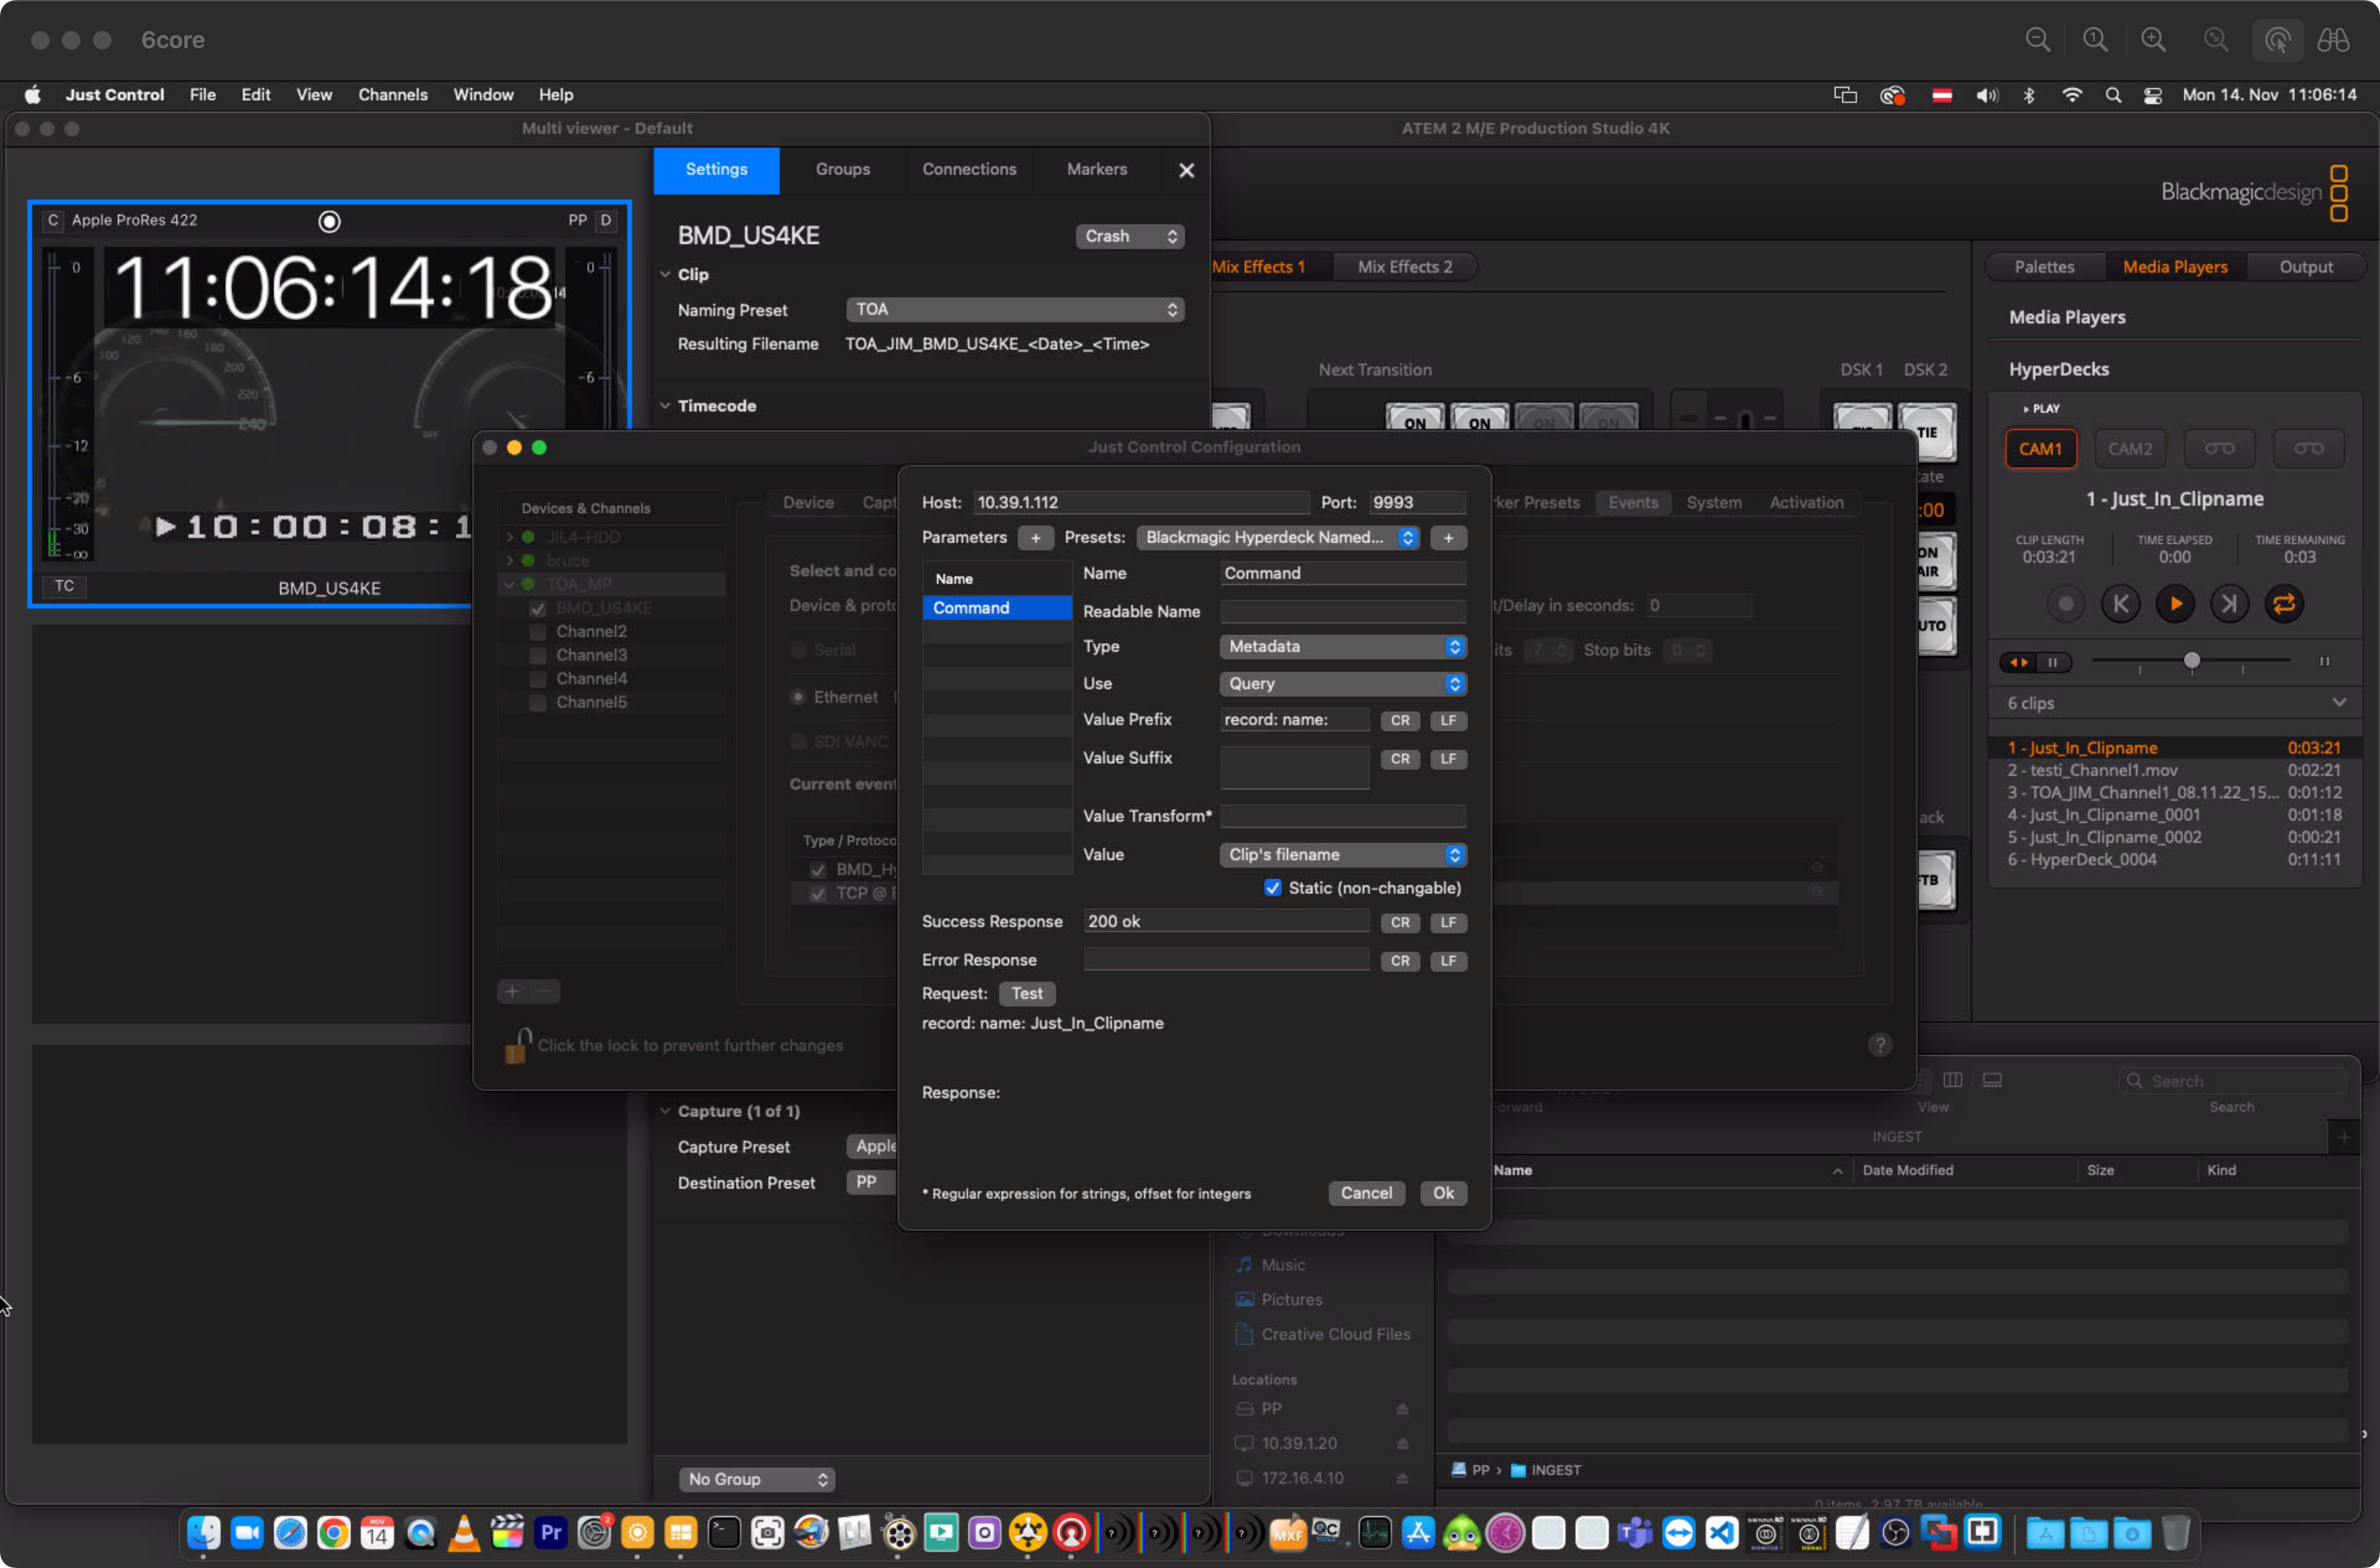This screenshot has width=2380, height=1568.
Task: Toggle the Static (non-changable) checkbox
Action: point(1272,888)
